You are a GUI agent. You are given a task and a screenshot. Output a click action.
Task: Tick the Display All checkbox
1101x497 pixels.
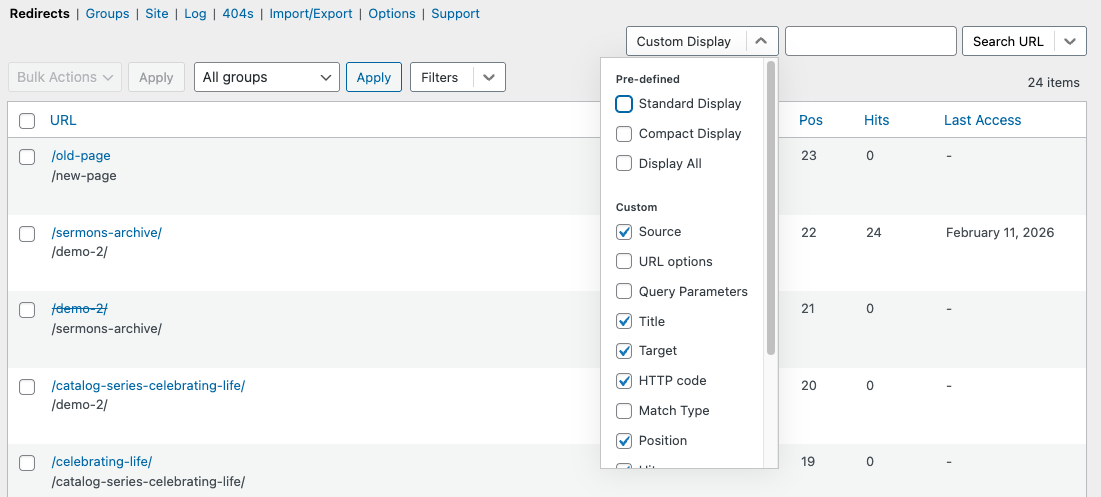[x=624, y=164]
